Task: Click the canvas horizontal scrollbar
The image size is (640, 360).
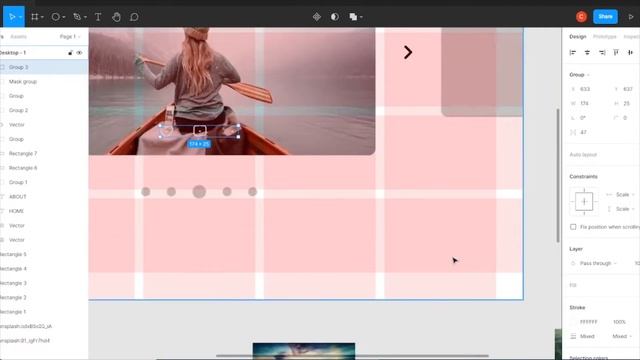Action: click(352, 356)
